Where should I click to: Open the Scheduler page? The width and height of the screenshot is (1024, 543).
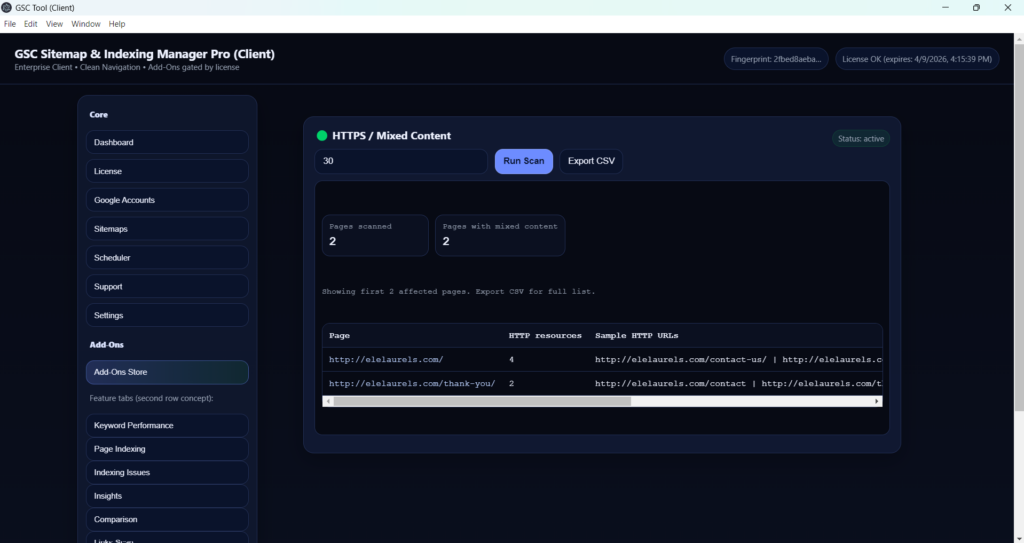coord(167,258)
